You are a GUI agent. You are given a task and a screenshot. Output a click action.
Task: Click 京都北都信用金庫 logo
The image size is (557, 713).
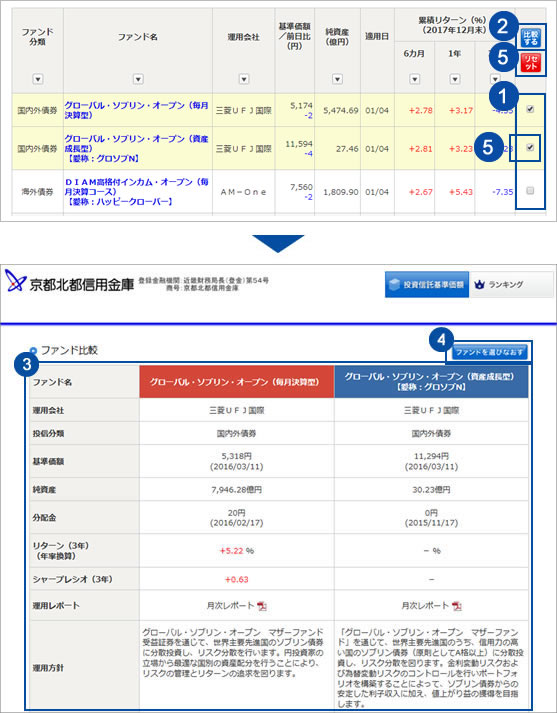pos(70,281)
